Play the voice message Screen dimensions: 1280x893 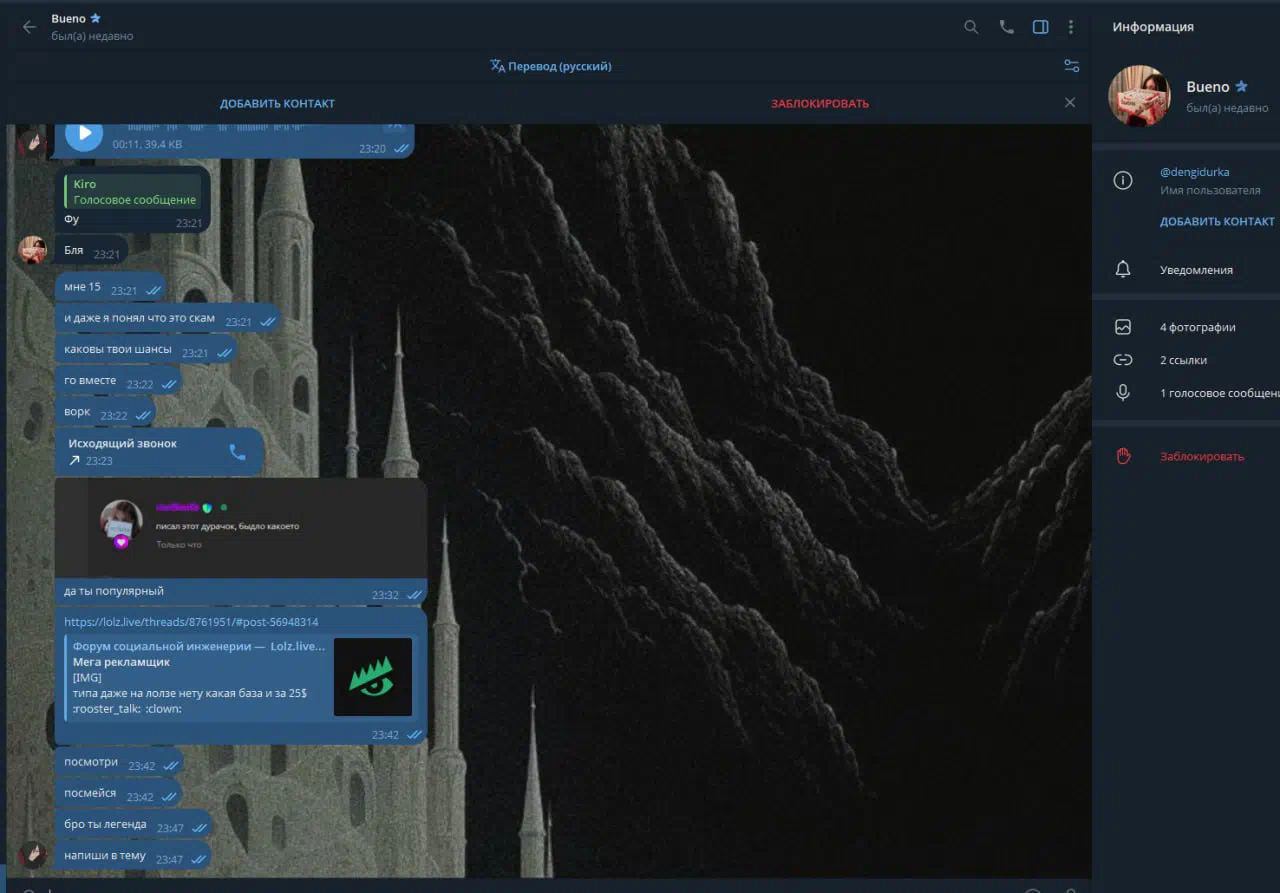click(x=84, y=133)
